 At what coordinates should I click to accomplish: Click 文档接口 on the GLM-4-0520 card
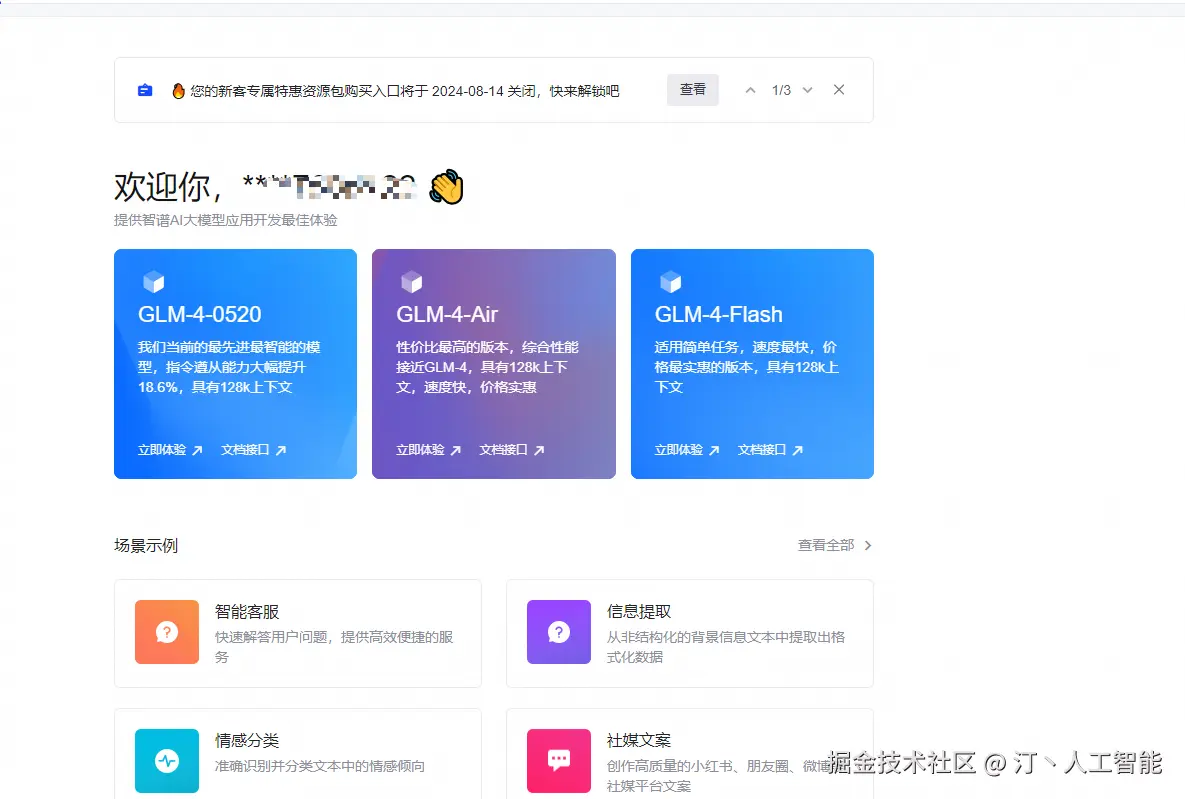[x=245, y=450]
